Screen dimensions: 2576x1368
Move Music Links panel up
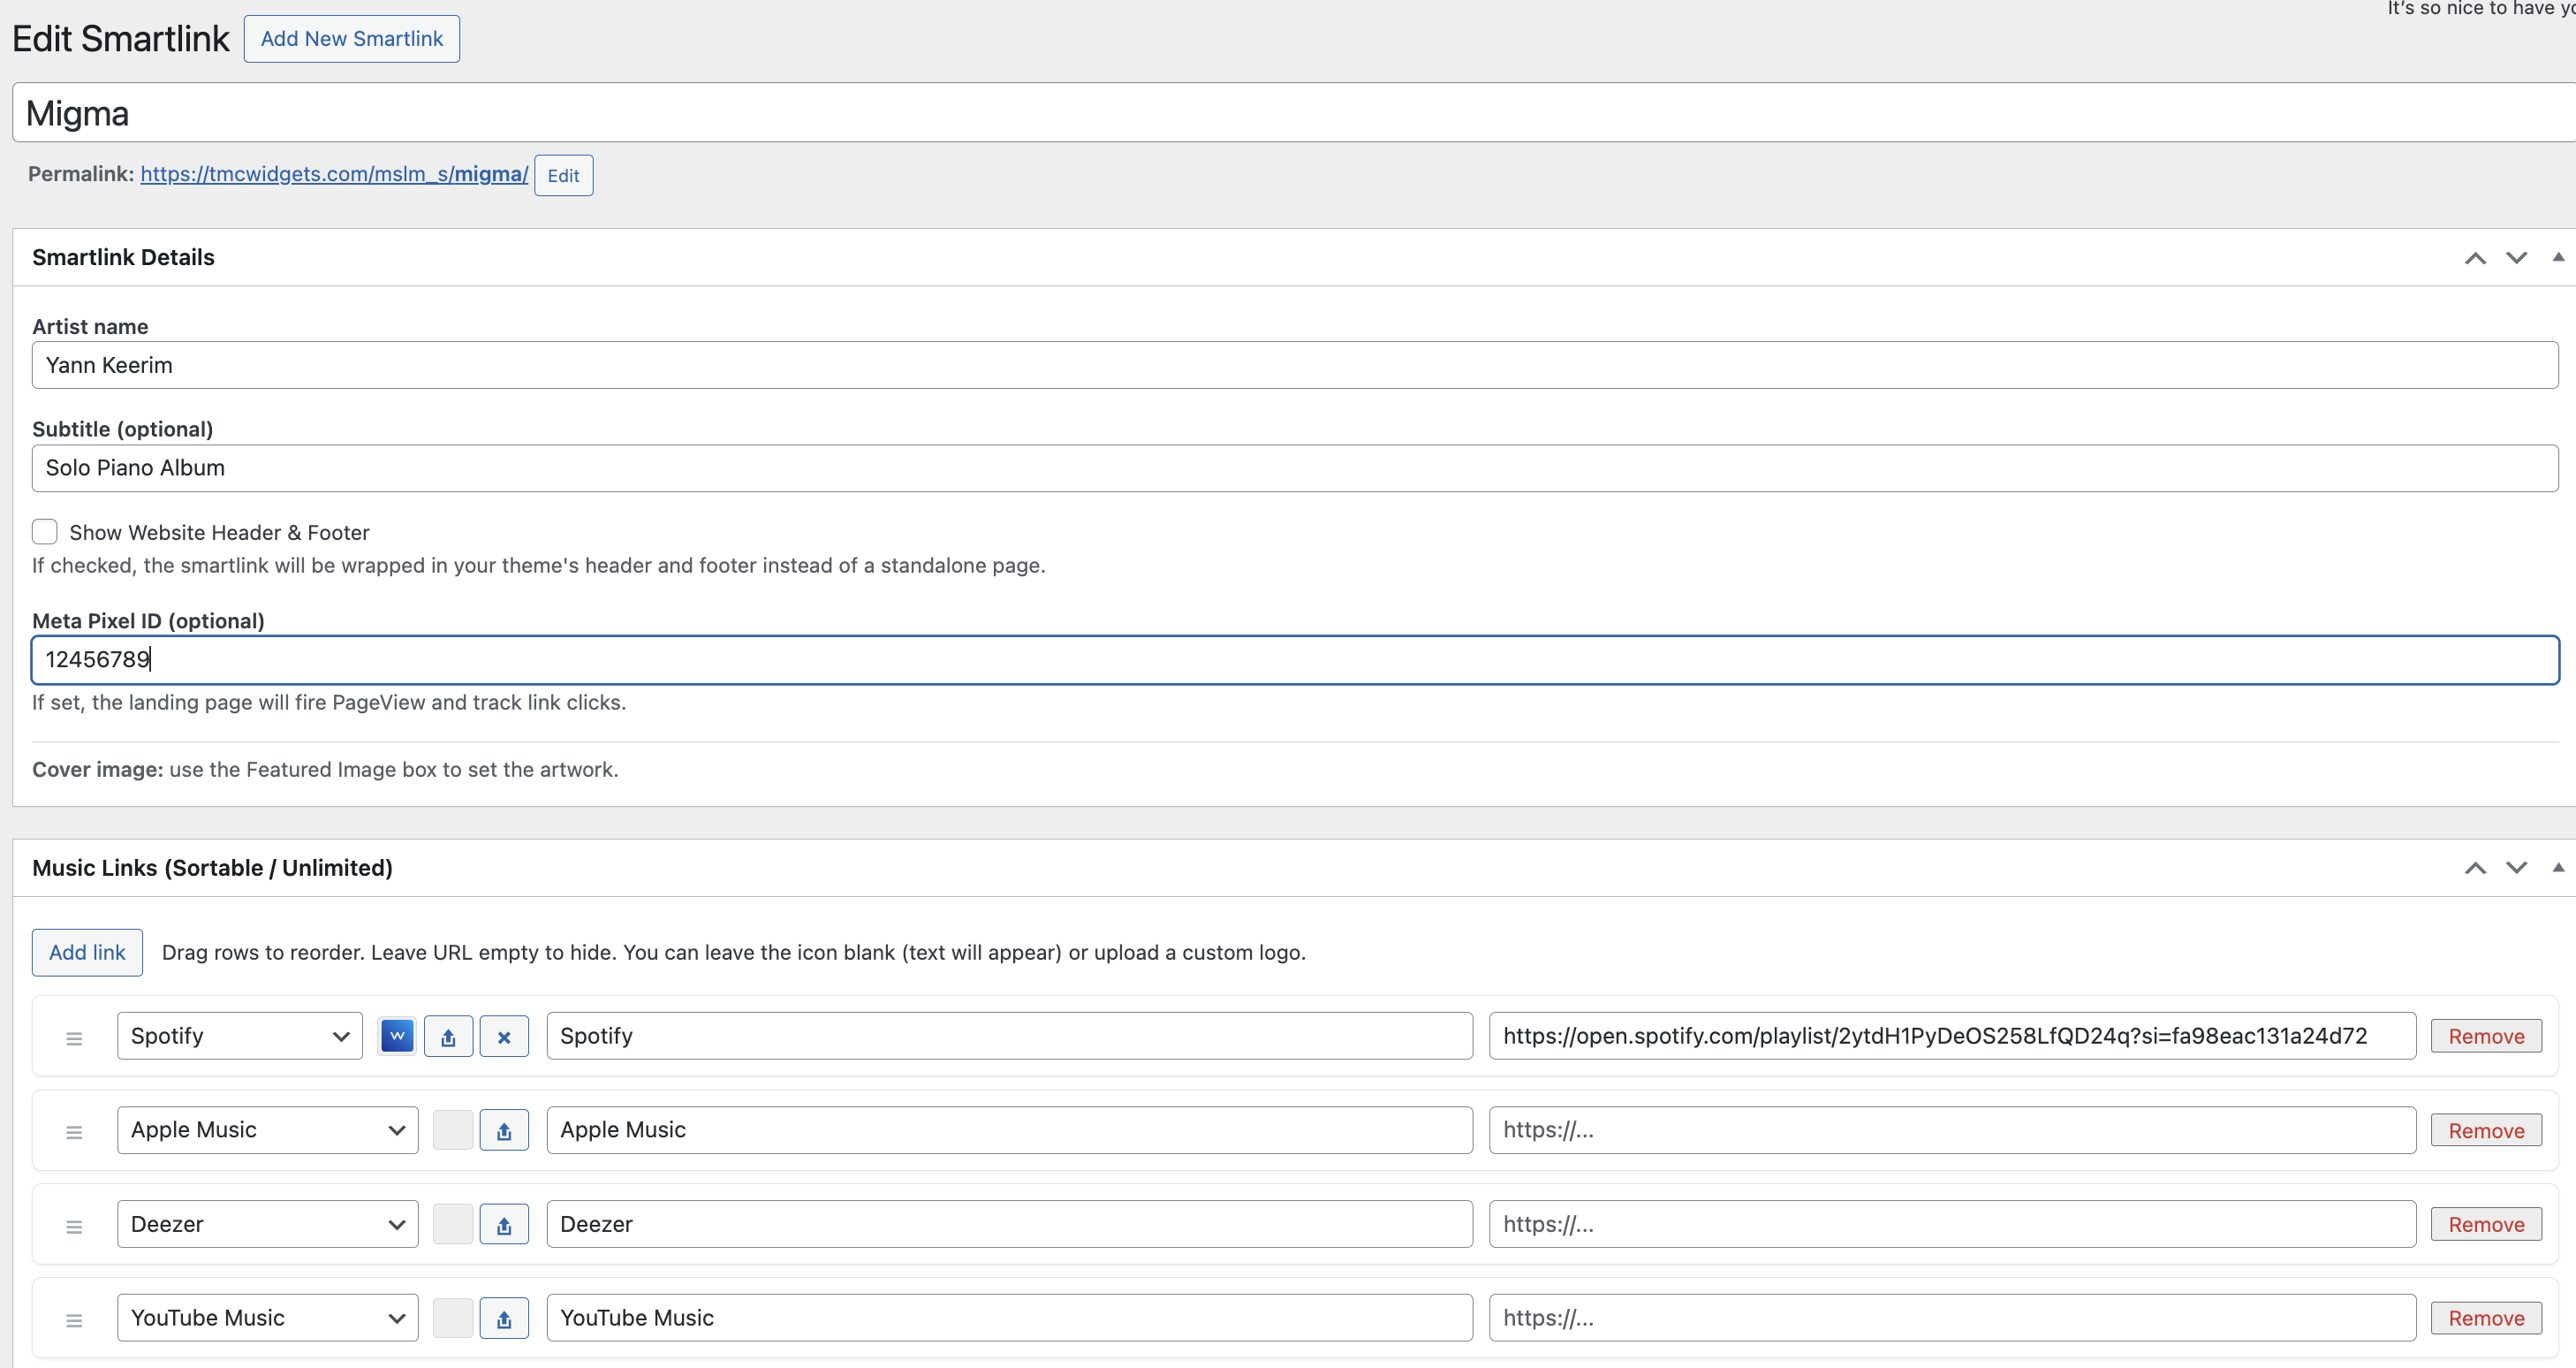coord(2475,868)
